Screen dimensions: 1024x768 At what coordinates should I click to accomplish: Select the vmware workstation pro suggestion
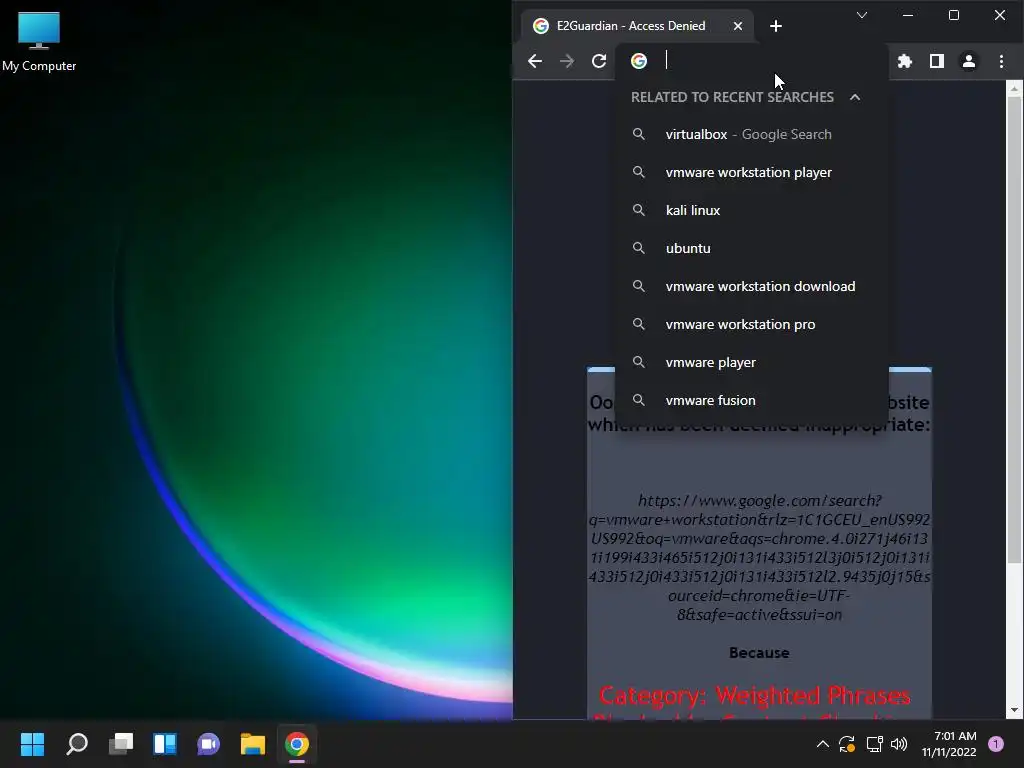pos(751,323)
